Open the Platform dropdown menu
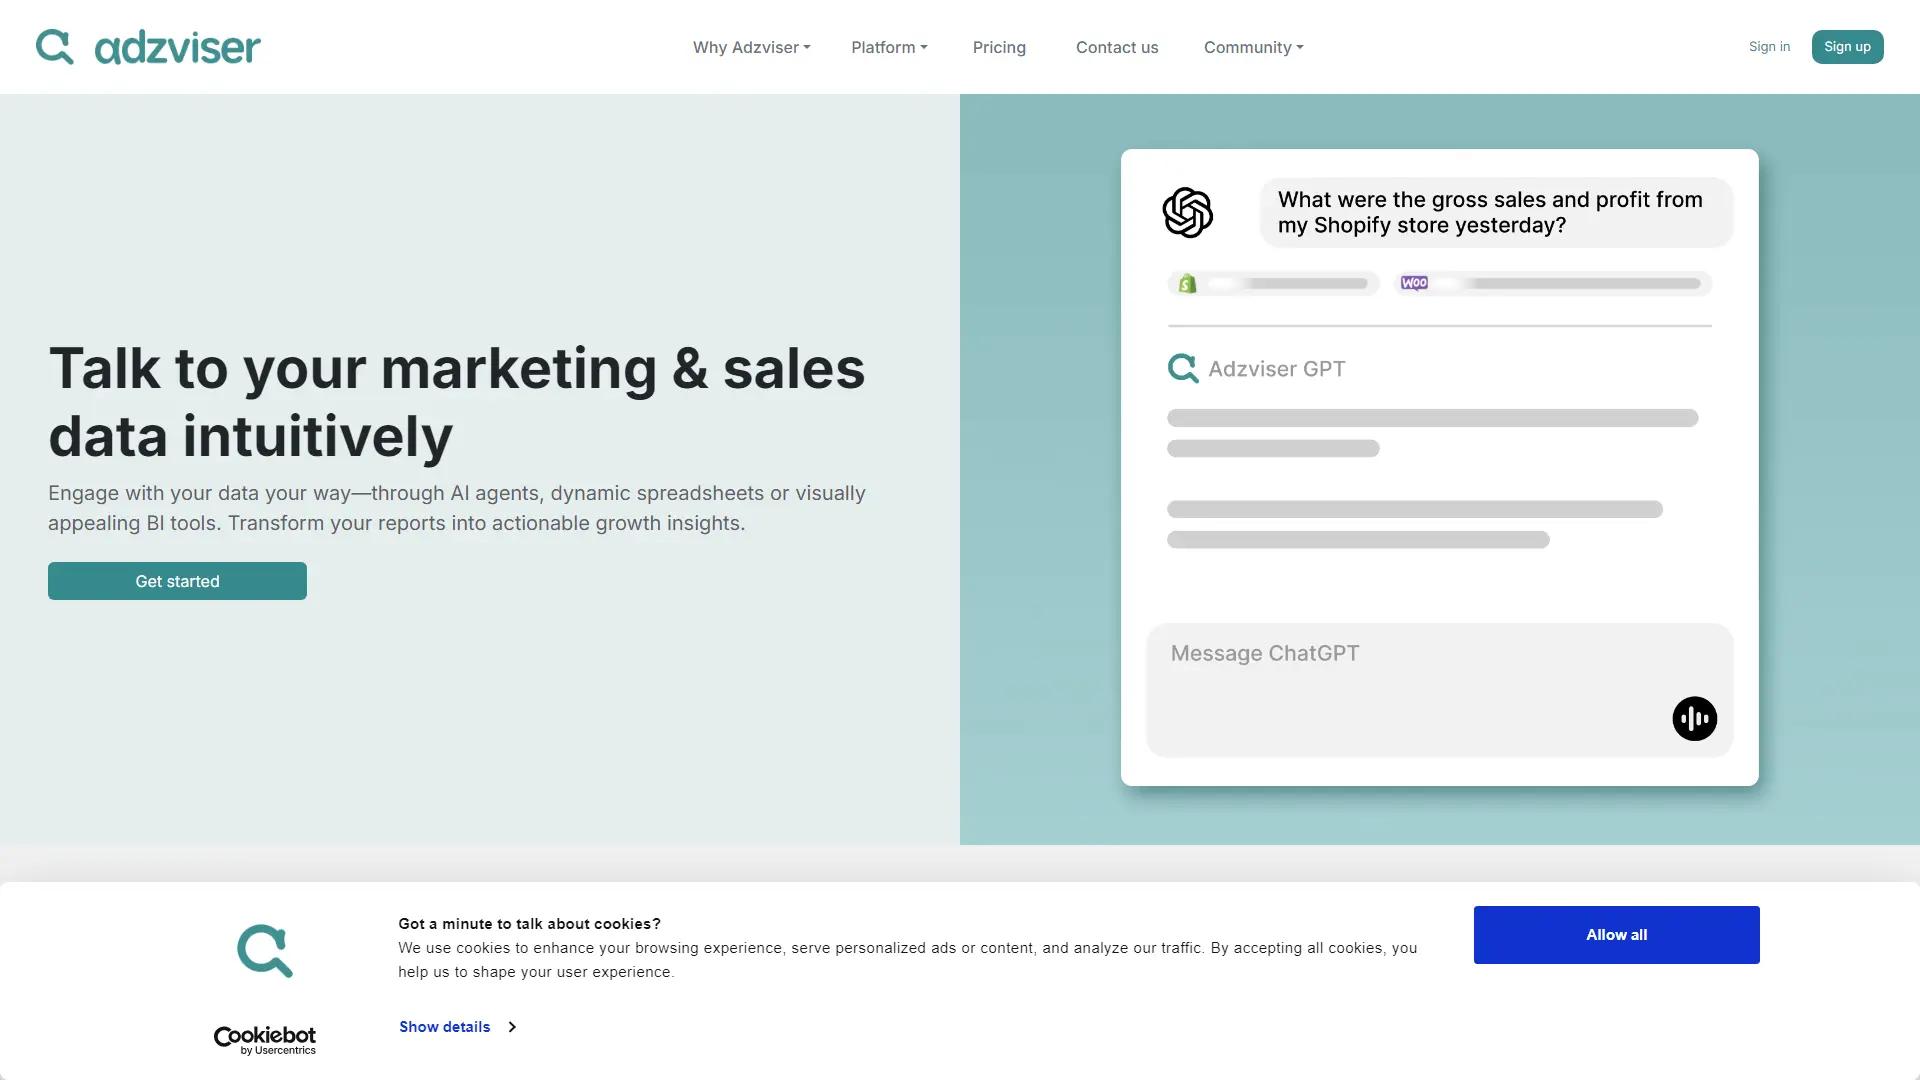 [889, 47]
